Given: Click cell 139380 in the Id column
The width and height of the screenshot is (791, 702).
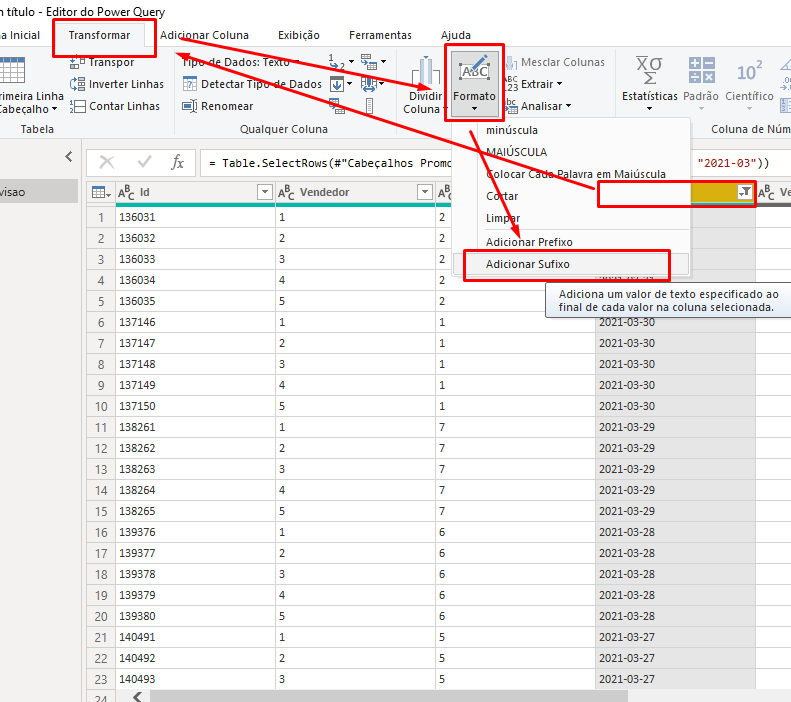Looking at the screenshot, I should [x=196, y=616].
